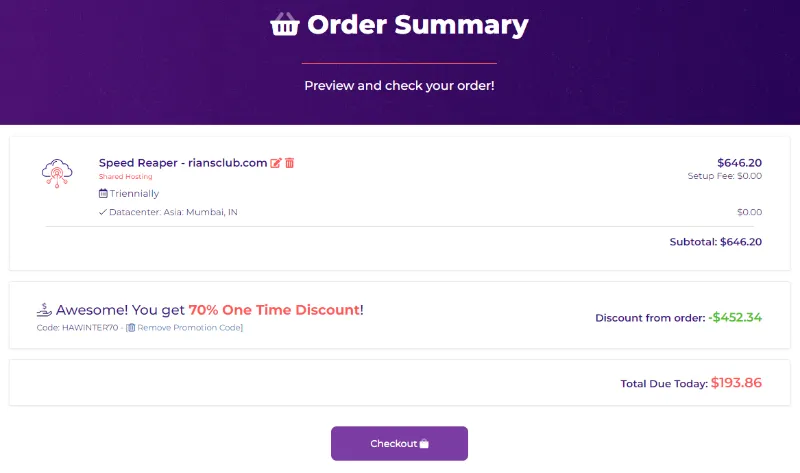The width and height of the screenshot is (800, 473).
Task: Click trash icon beside Remove Promotion Code
Action: click(131, 327)
